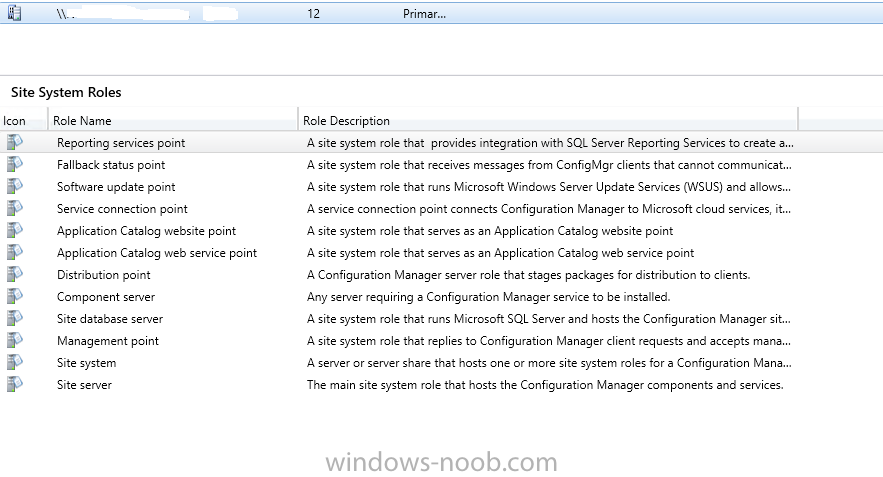This screenshot has width=883, height=477.
Task: Click description about staging packages for distribution
Action: [528, 275]
